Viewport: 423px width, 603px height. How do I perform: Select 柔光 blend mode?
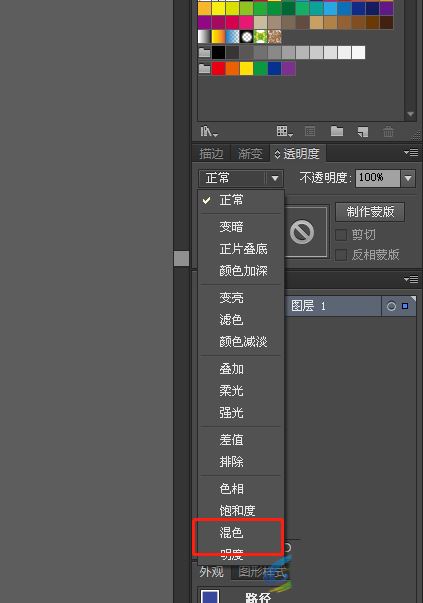tap(241, 391)
